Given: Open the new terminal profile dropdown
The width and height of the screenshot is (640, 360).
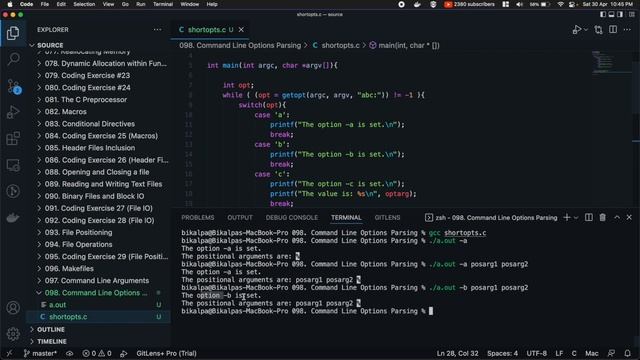Looking at the screenshot, I should (x=576, y=218).
